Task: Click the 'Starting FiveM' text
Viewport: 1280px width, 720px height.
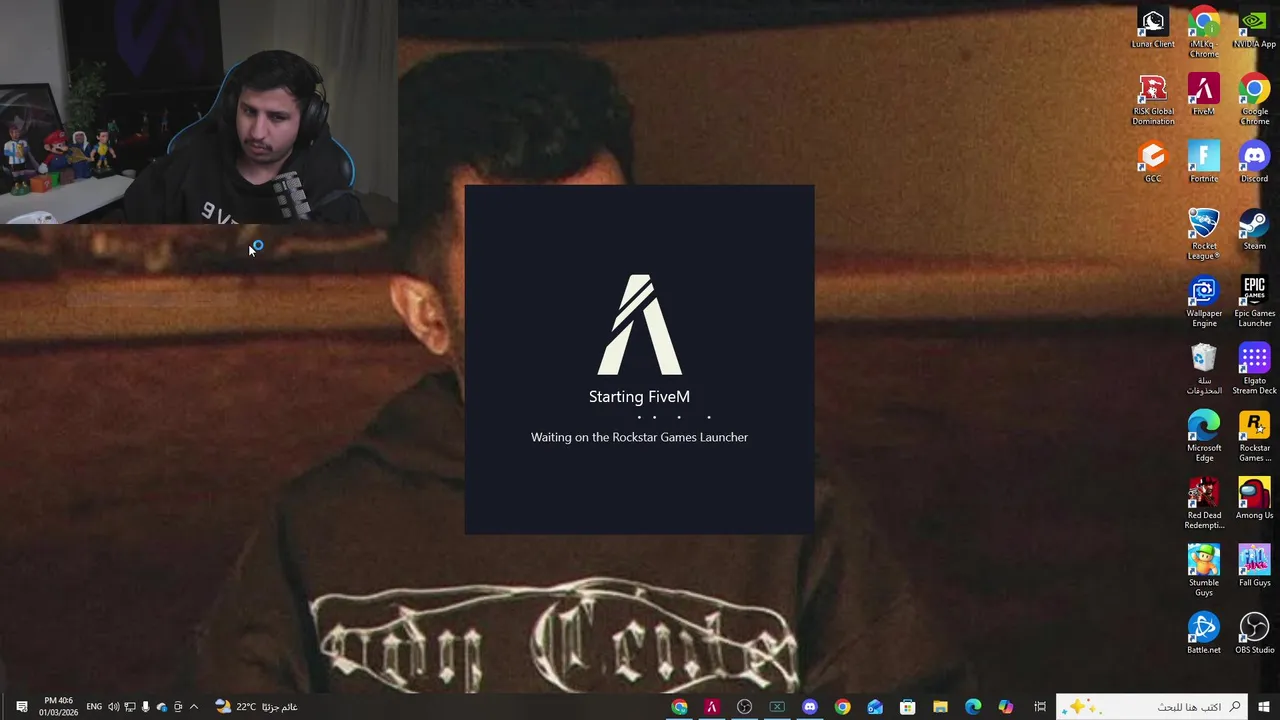Action: [639, 397]
